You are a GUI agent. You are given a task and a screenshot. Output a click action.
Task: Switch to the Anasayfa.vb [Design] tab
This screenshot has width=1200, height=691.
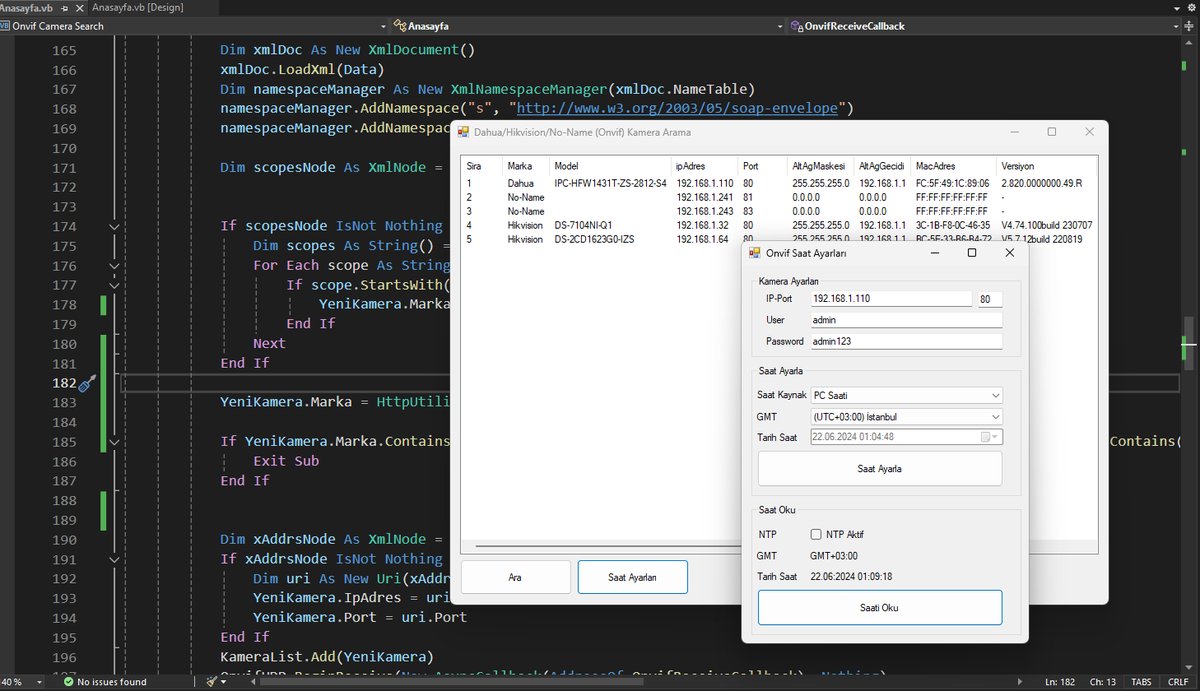click(134, 7)
